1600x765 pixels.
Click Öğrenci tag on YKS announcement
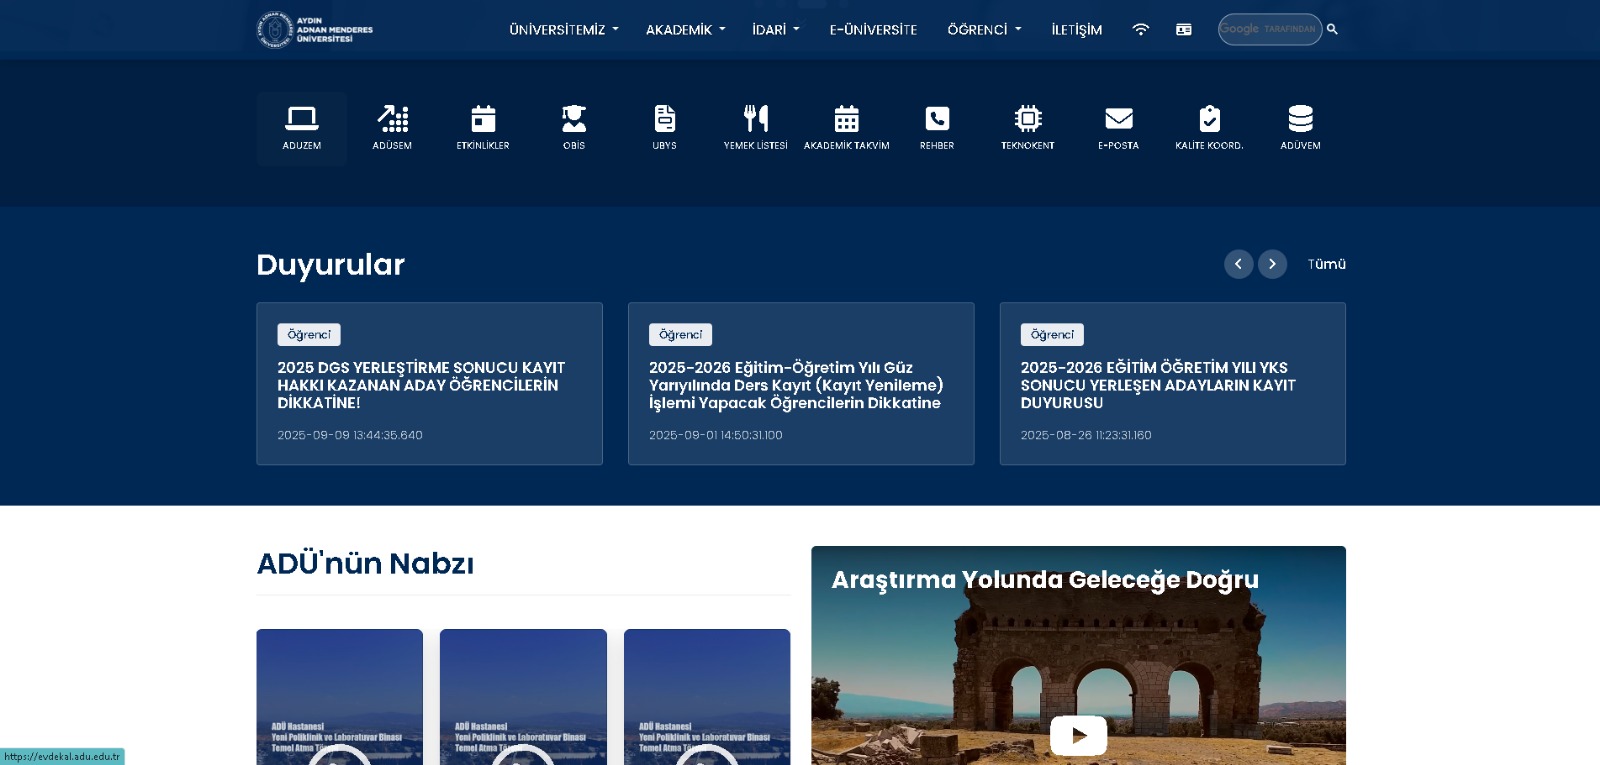coord(1052,335)
